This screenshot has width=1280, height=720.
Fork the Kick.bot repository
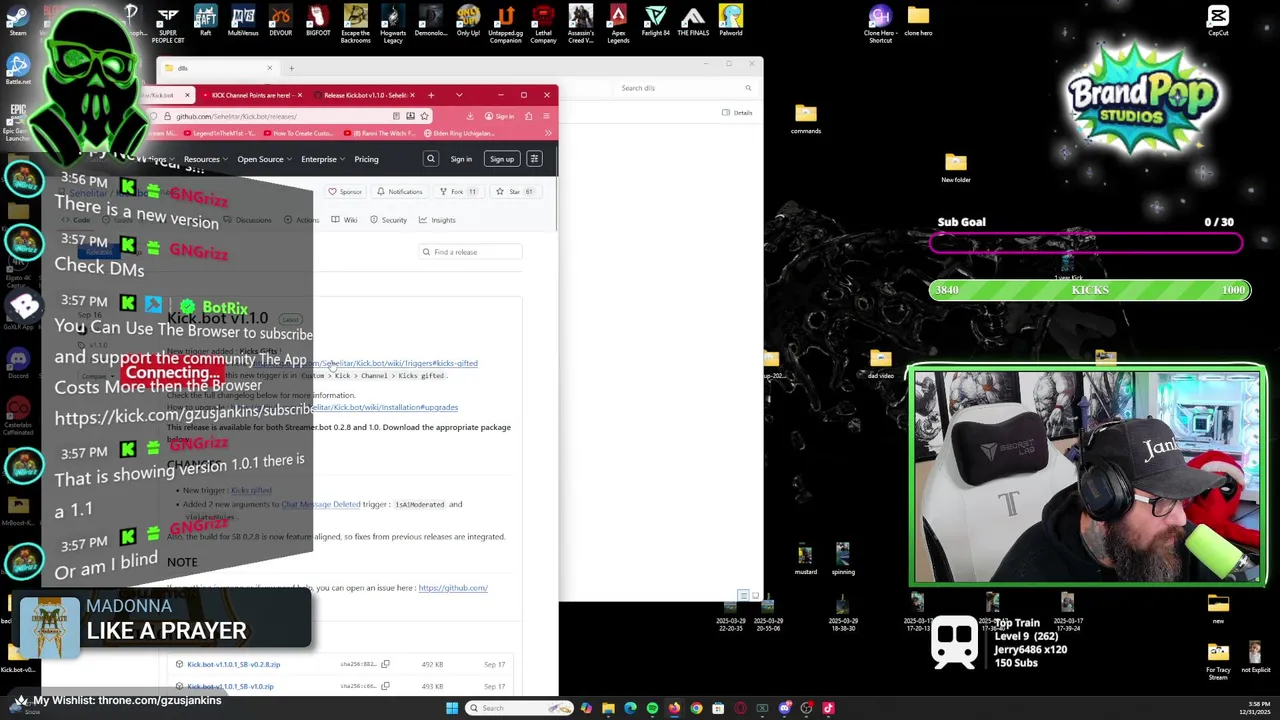(458, 192)
